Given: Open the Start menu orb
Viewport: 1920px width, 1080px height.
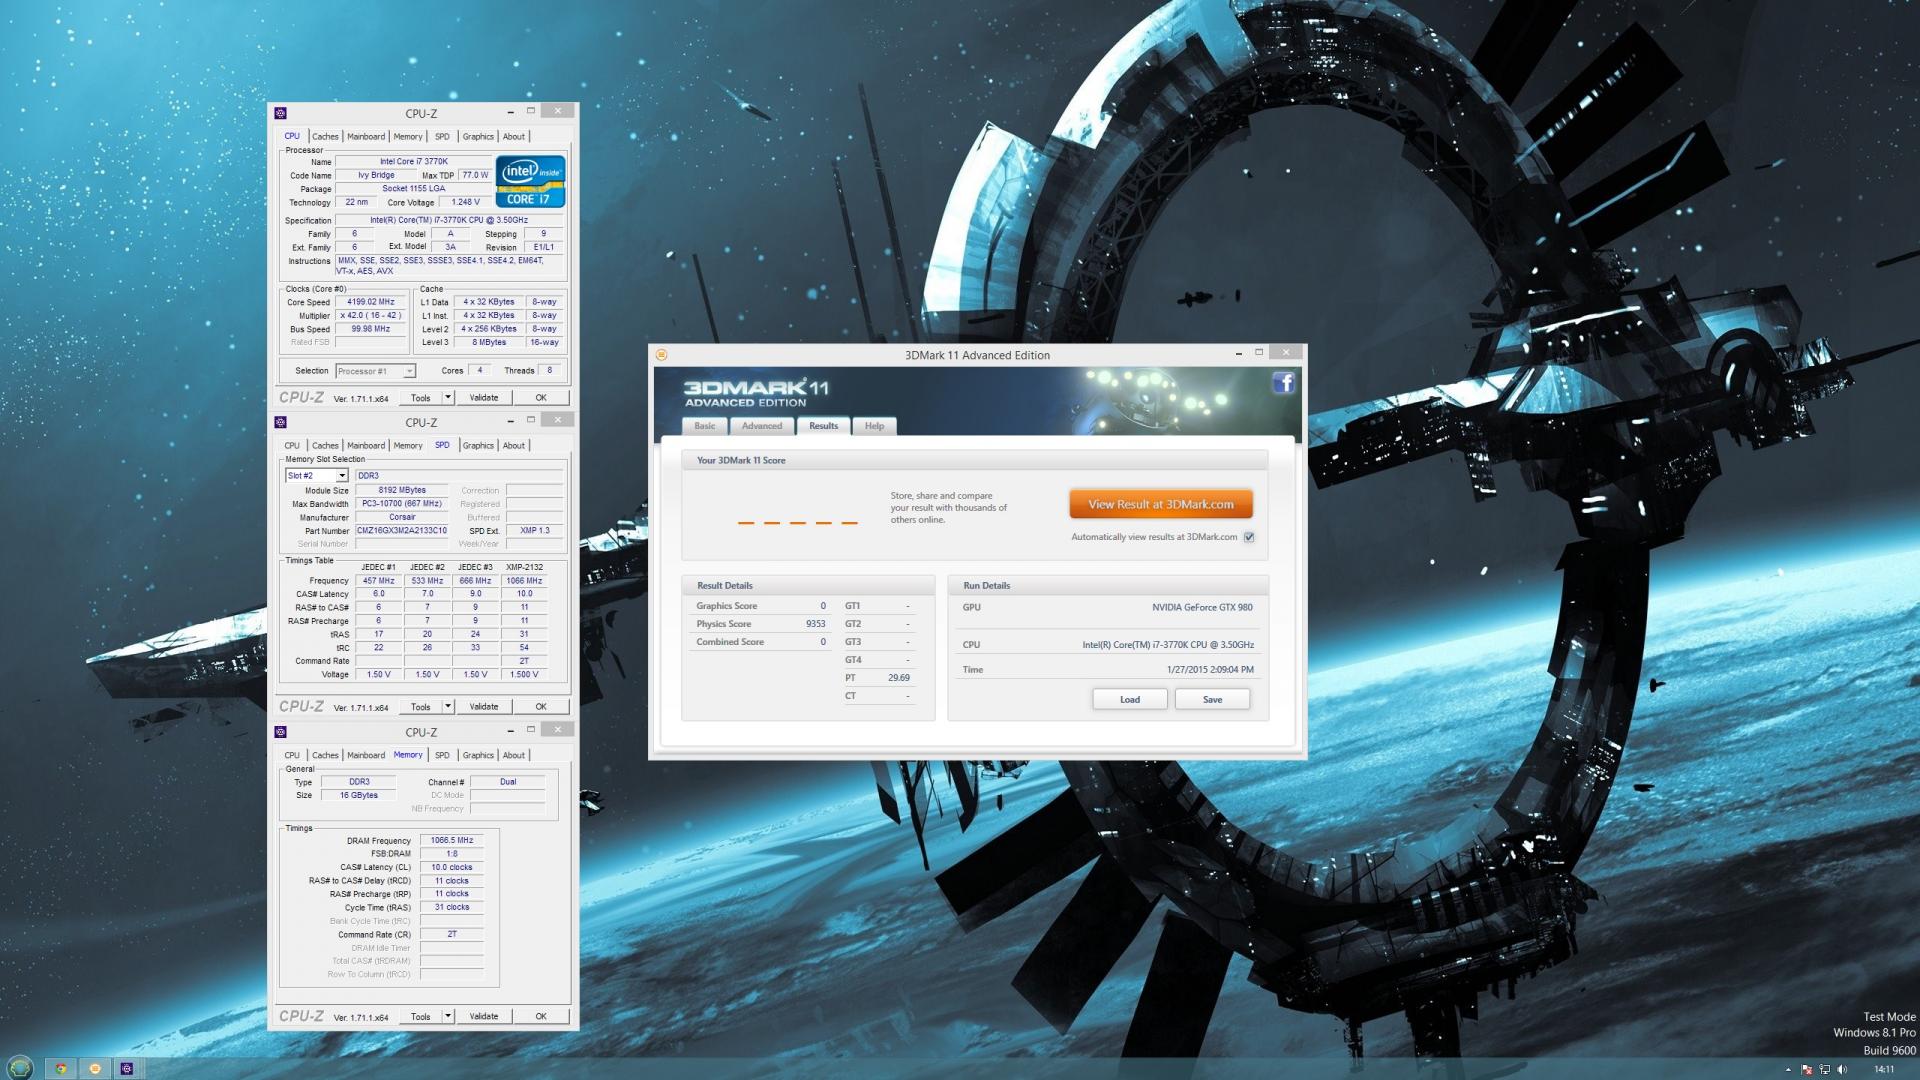Looking at the screenshot, I should (x=20, y=1067).
